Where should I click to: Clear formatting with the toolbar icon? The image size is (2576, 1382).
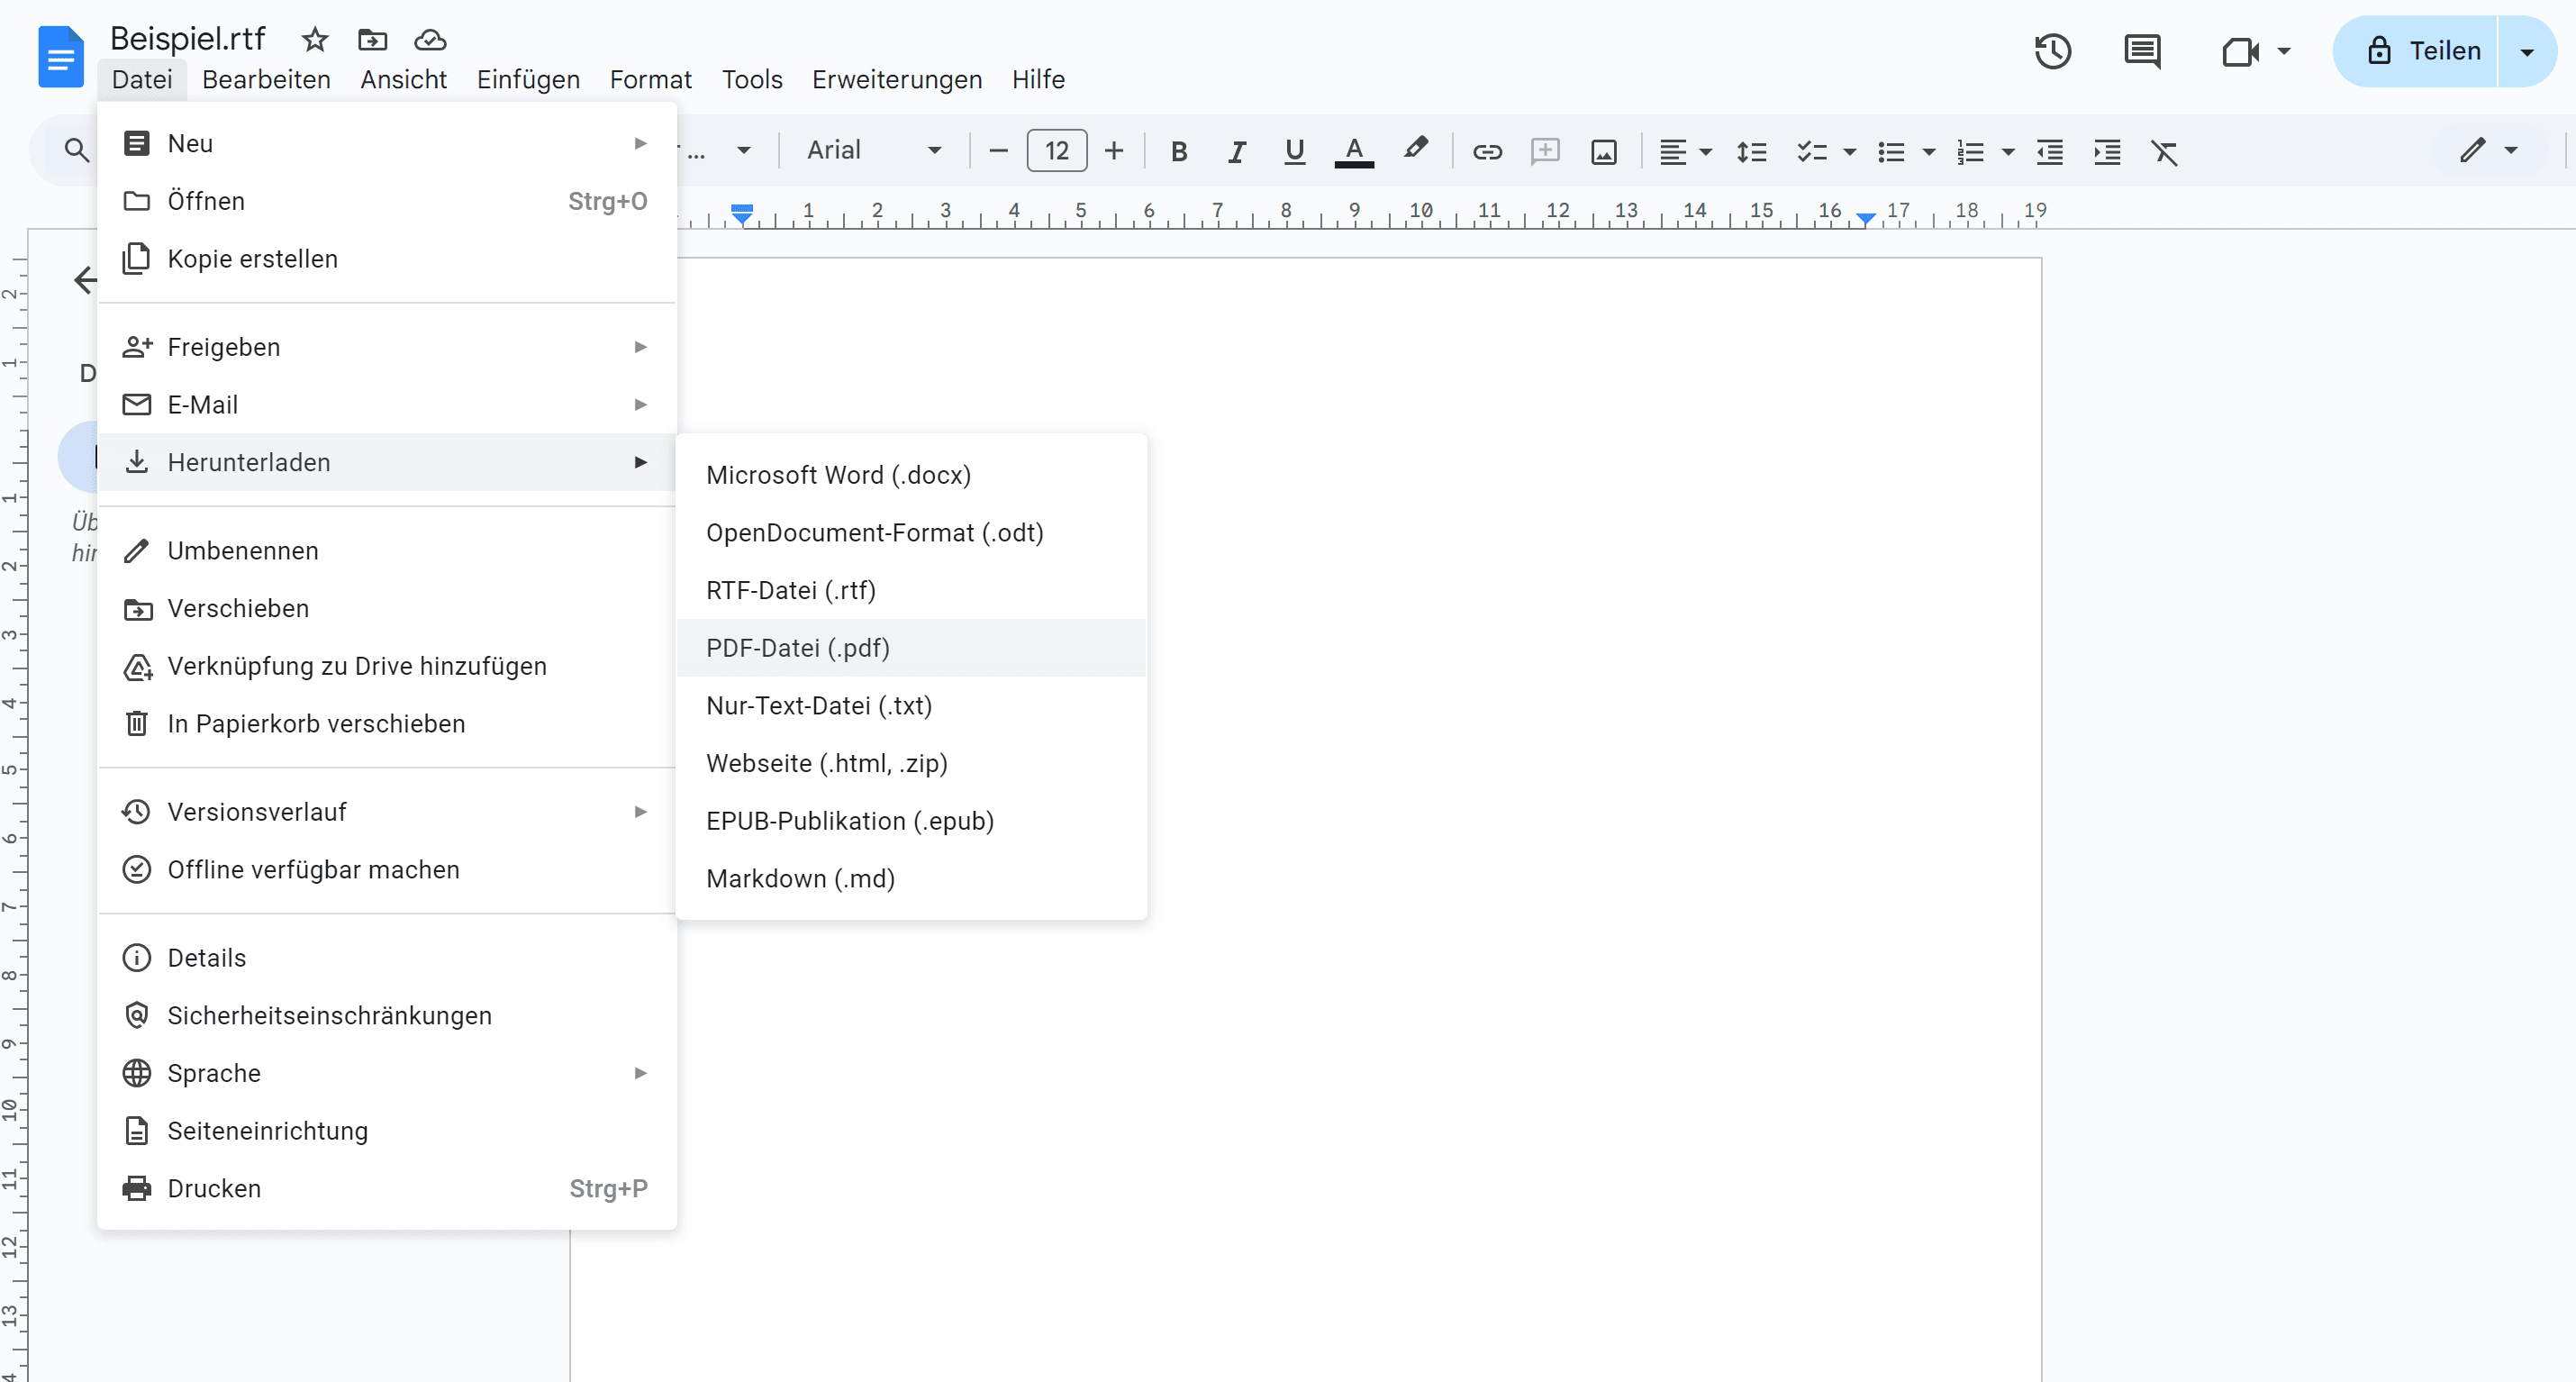pos(2165,151)
